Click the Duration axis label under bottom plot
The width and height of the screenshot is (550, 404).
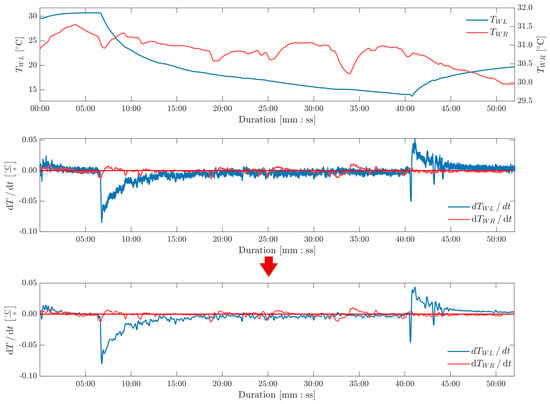(x=277, y=395)
